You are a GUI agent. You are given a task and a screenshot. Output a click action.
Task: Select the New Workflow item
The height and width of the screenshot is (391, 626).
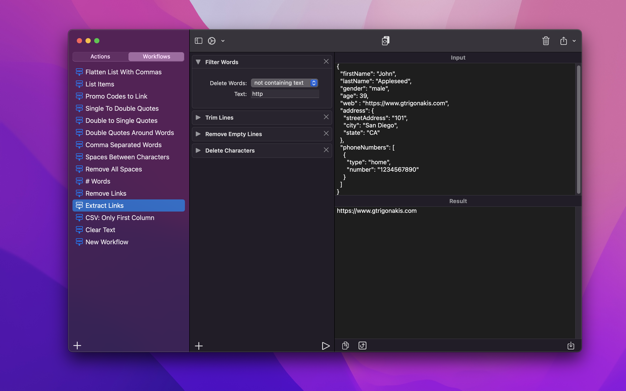(129, 242)
